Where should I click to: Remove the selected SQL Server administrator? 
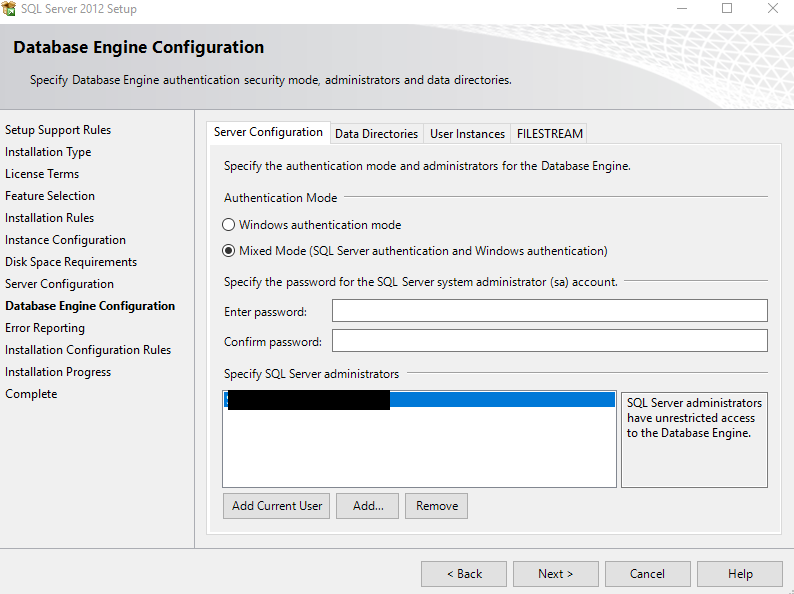pyautogui.click(x=437, y=505)
